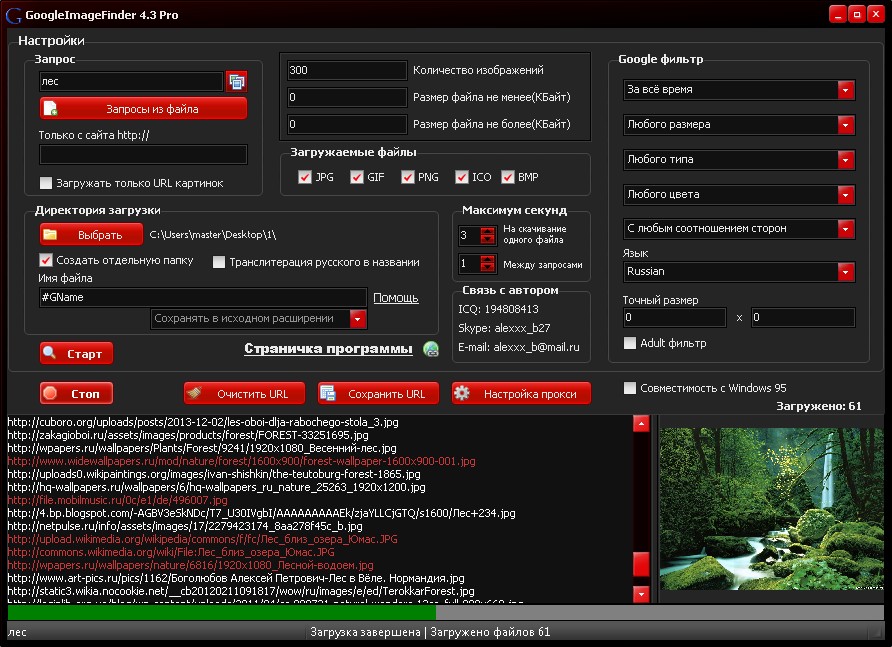Click the Количество изображений field showing 300
The height and width of the screenshot is (647, 892).
tap(347, 70)
